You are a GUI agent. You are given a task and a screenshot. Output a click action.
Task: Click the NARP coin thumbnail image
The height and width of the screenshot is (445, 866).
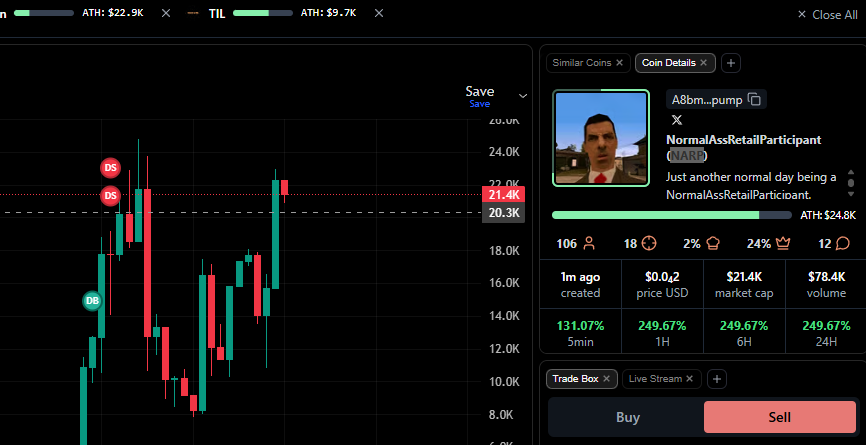point(601,138)
